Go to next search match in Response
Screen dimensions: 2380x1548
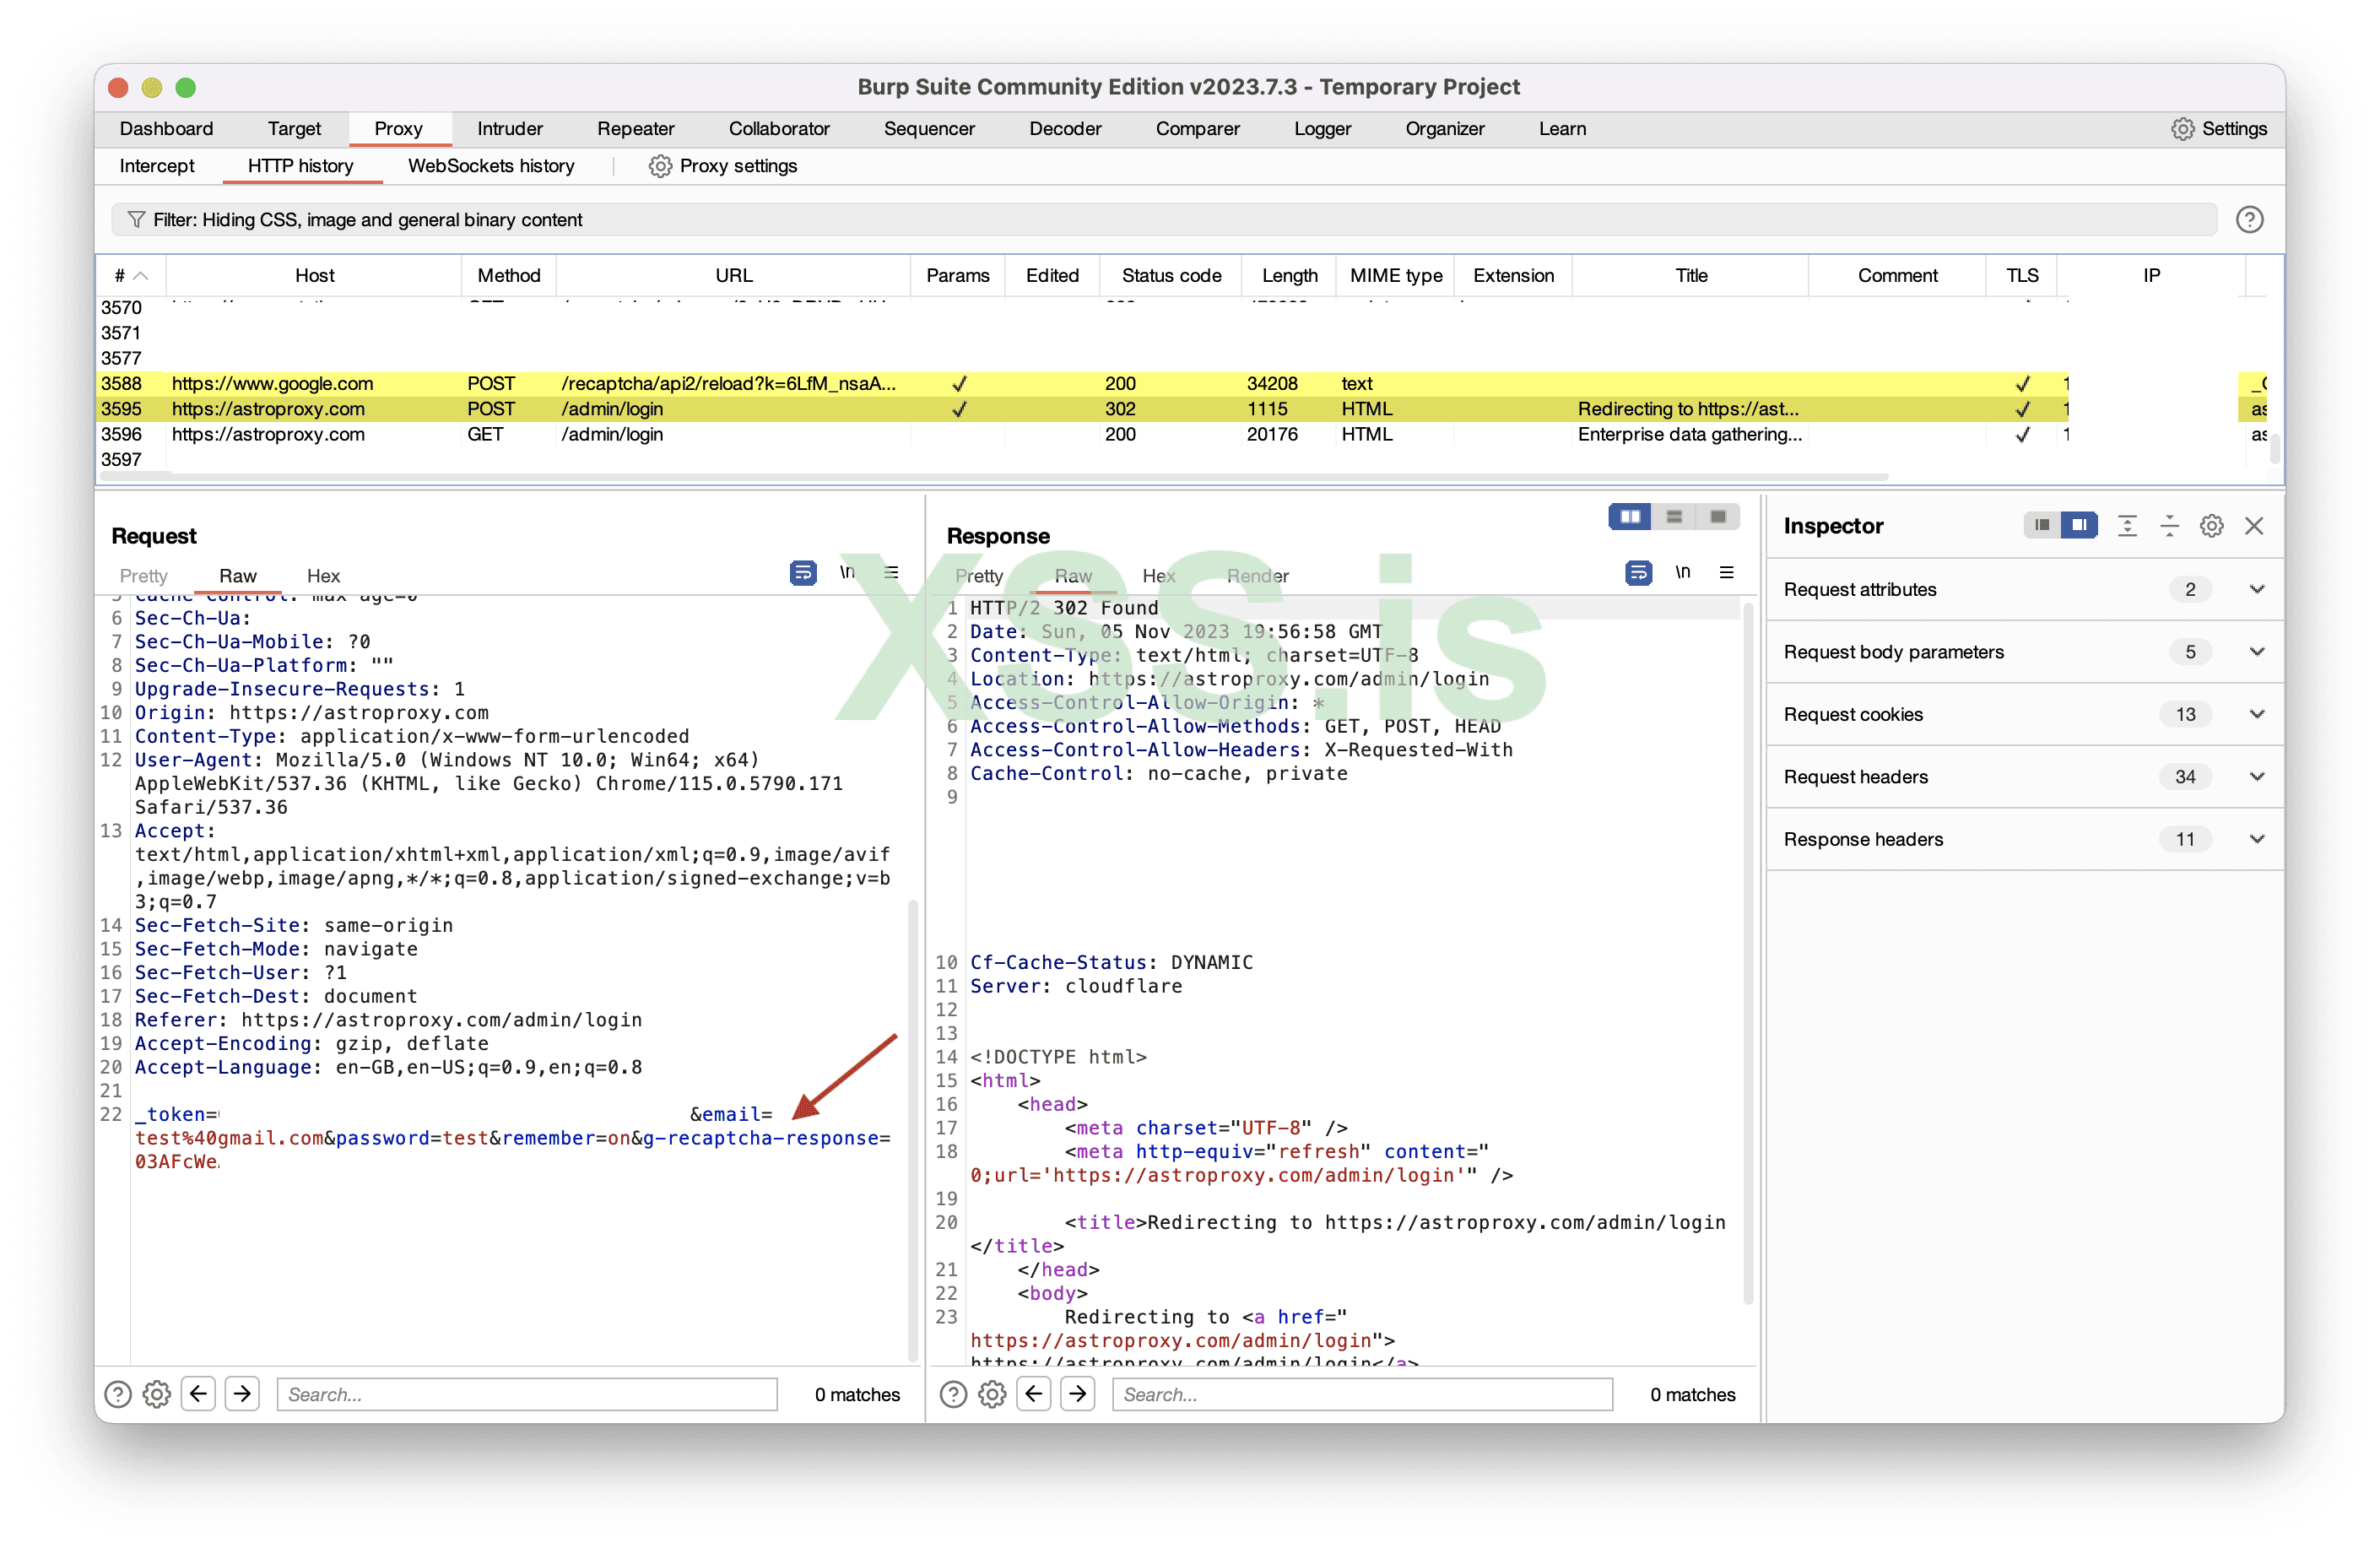coord(1078,1394)
